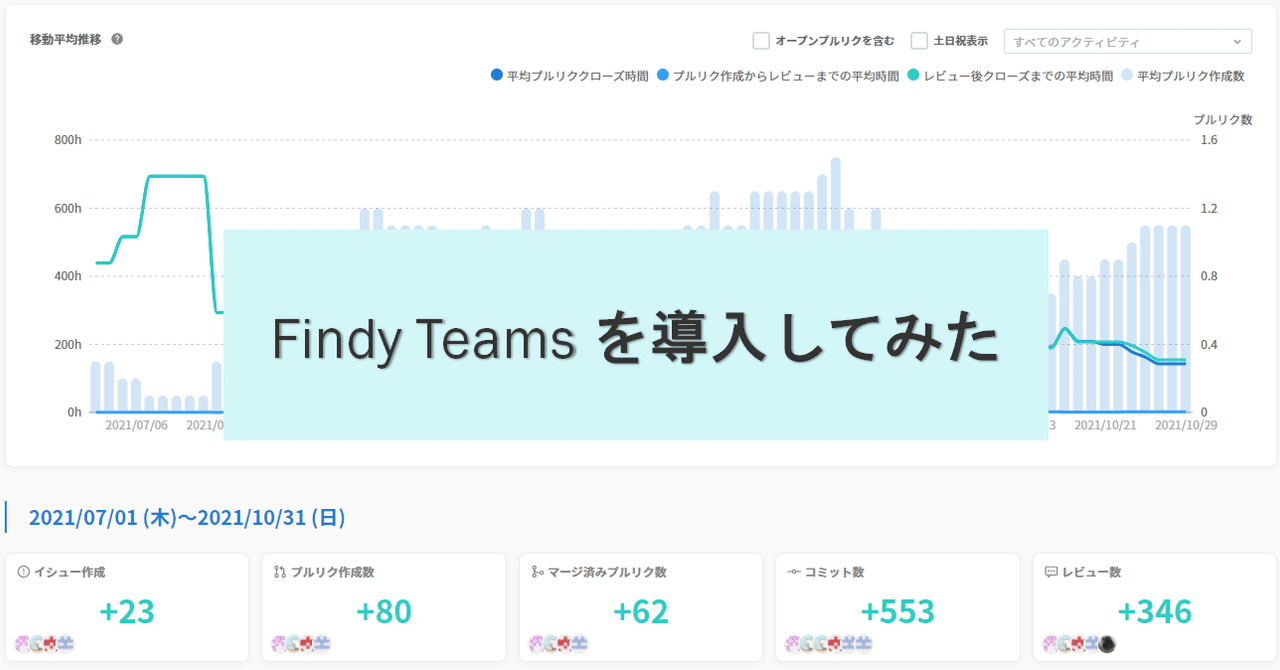Check the 土日祝表示 checkbox

[918, 40]
